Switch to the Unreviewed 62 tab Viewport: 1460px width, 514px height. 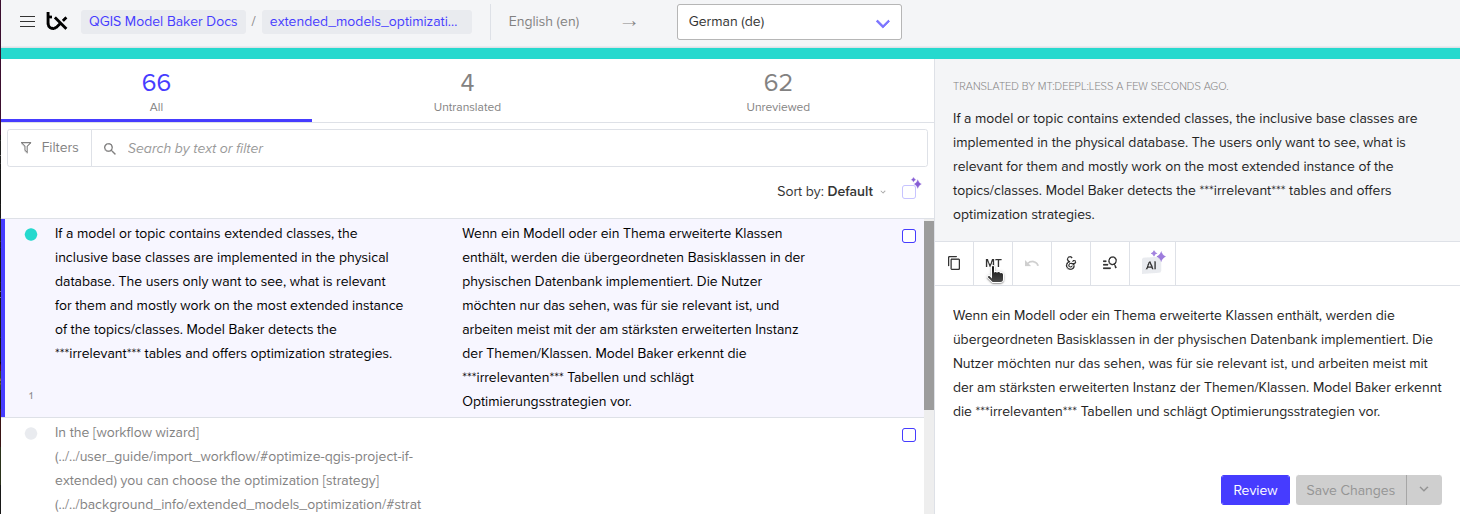click(778, 92)
